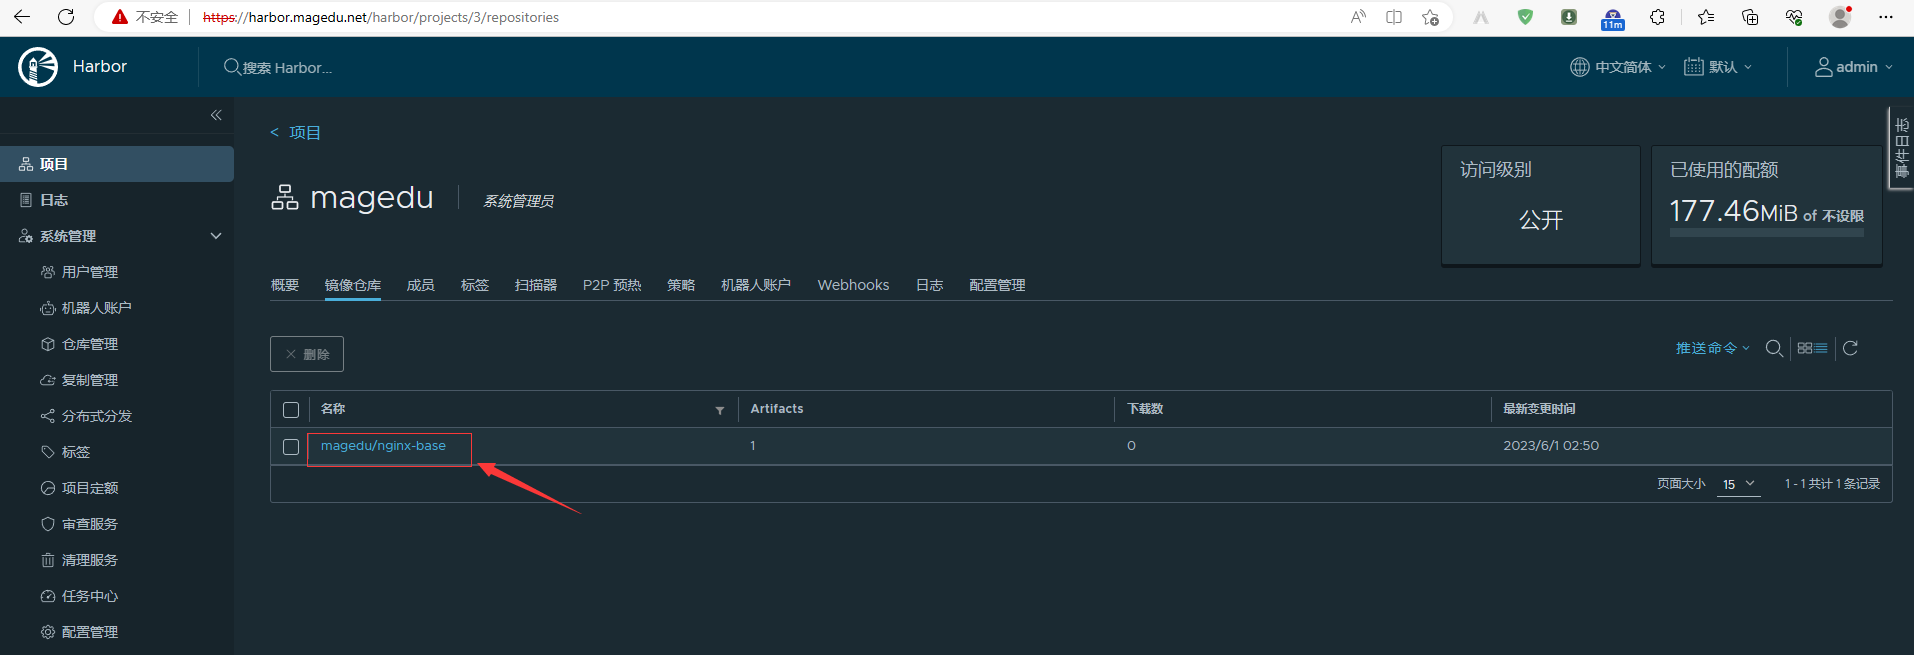
Task: Open the browser profile avatar
Action: (1840, 17)
